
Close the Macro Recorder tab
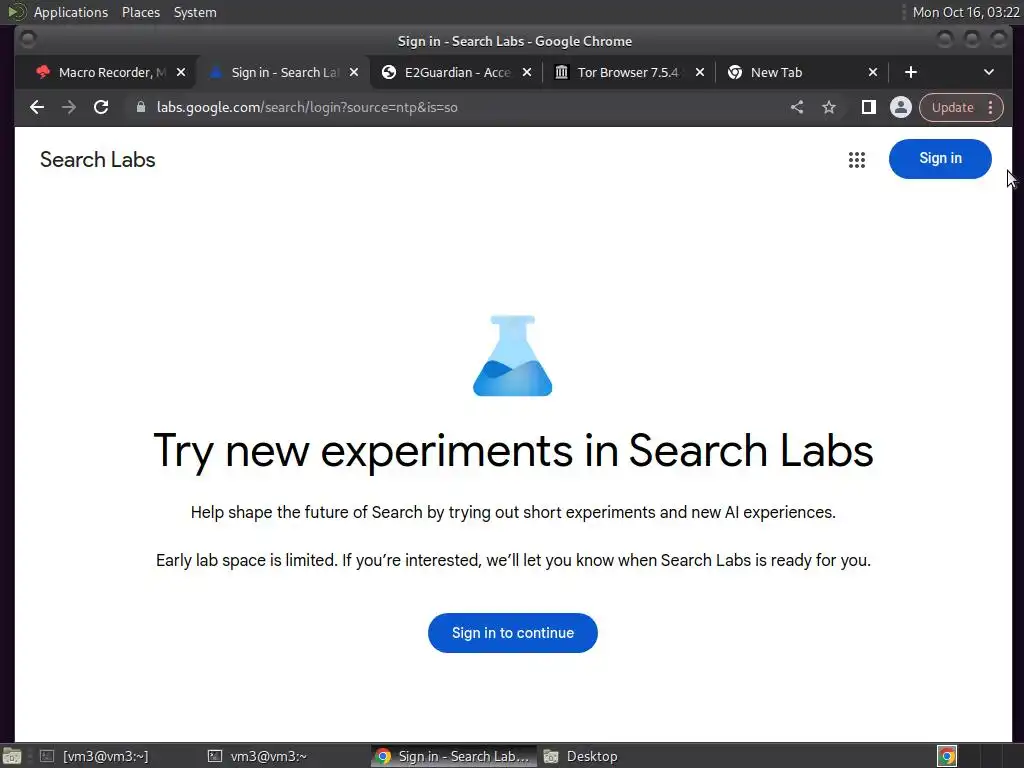point(181,72)
